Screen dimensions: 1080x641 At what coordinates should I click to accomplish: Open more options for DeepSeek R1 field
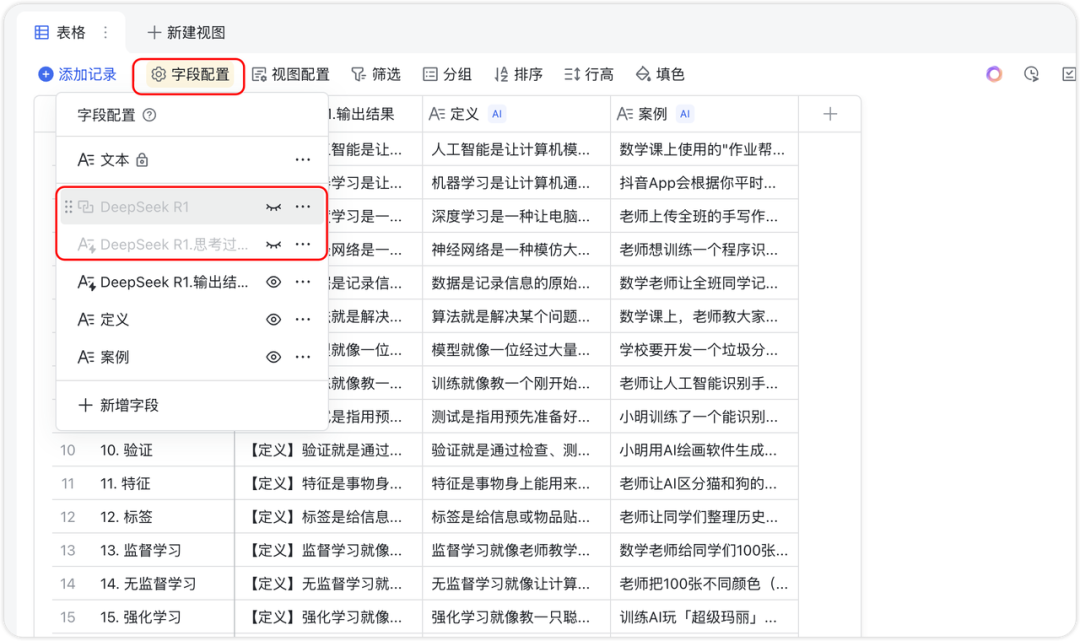pyautogui.click(x=302, y=207)
